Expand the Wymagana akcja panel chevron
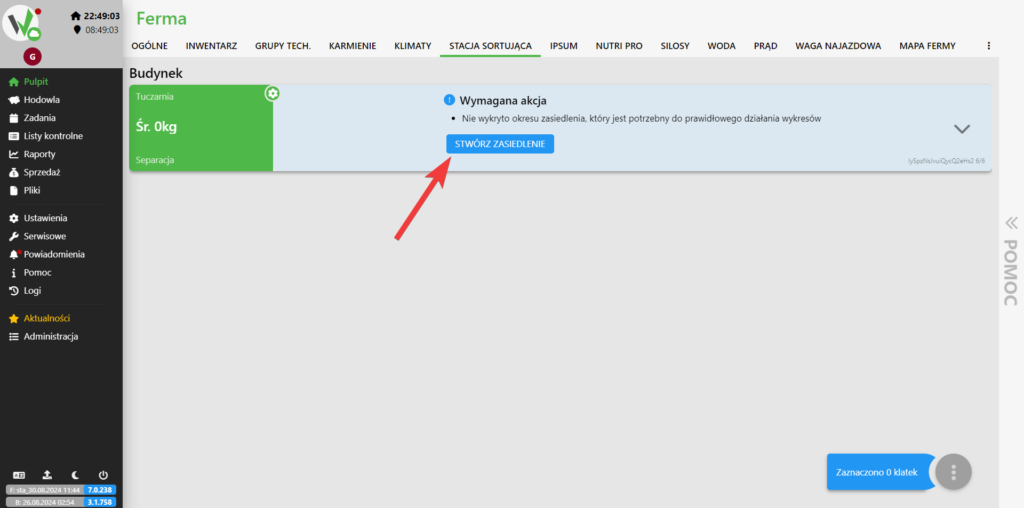 pos(962,129)
